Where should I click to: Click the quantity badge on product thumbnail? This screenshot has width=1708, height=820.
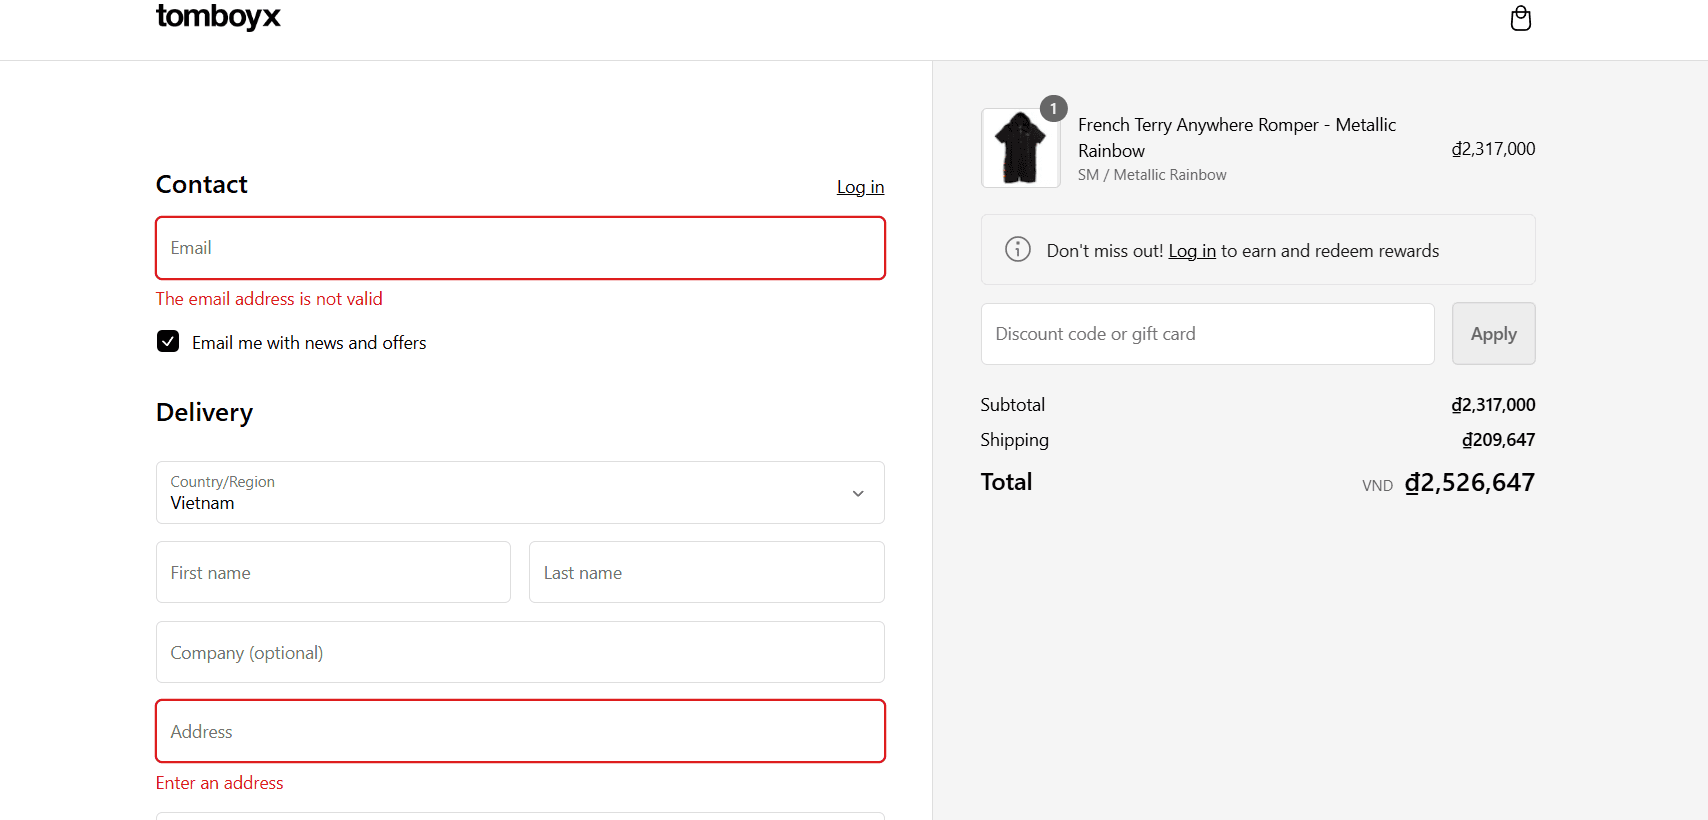1053,108
